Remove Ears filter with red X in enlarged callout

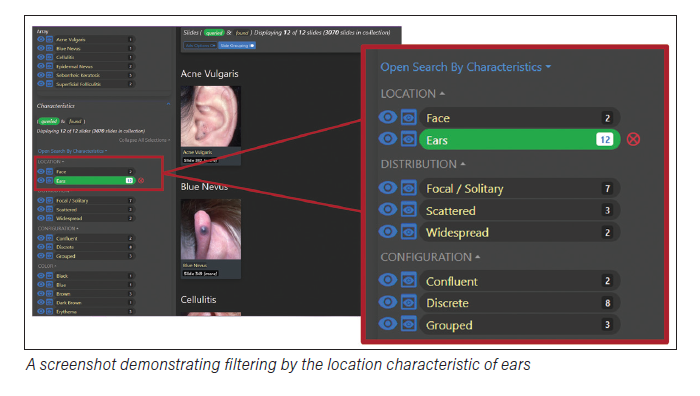pyautogui.click(x=633, y=139)
